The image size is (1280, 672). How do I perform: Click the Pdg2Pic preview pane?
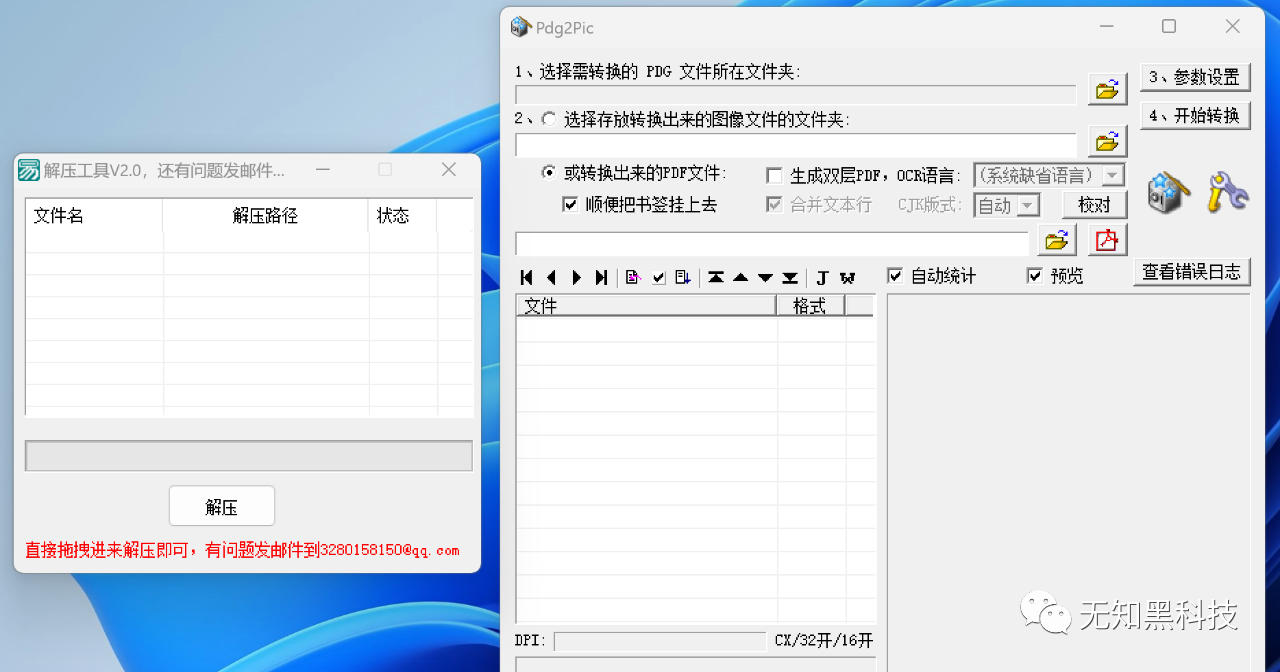click(1069, 482)
